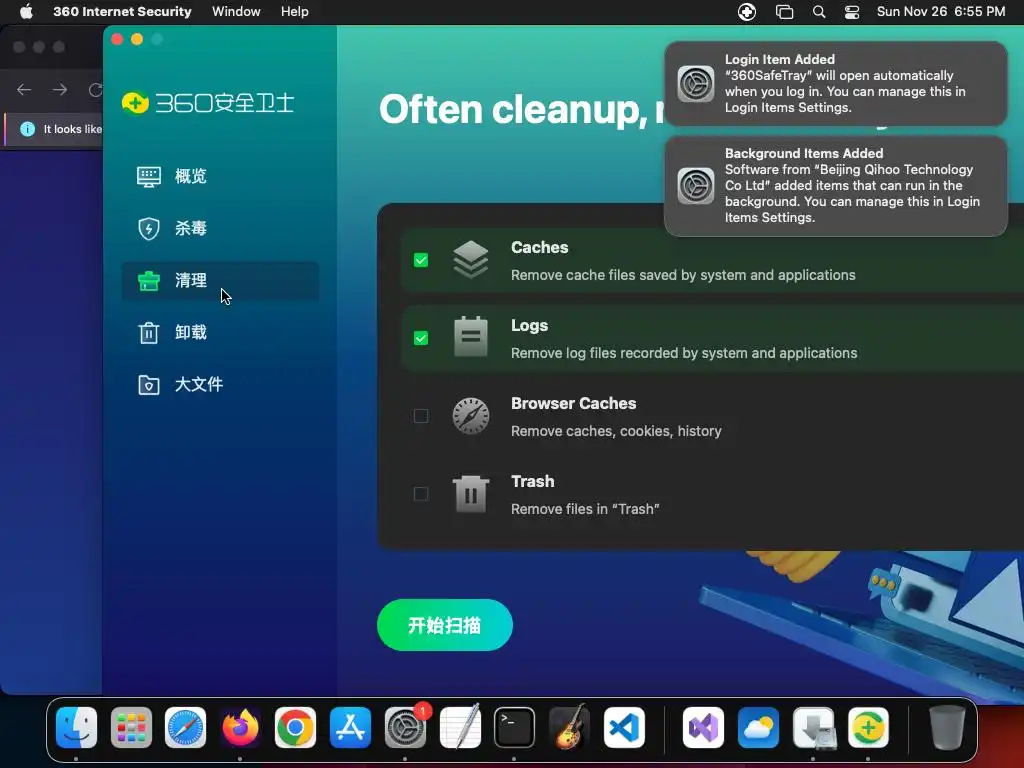
Task: Click the compass Browser Caches icon
Action: (x=471, y=416)
